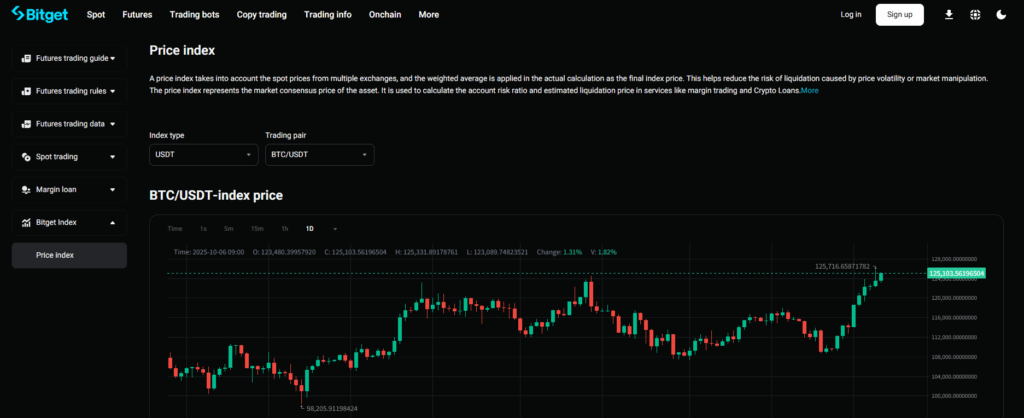Viewport: 1024px width, 418px height.
Task: Toggle the dark mode moon icon
Action: click(1002, 15)
